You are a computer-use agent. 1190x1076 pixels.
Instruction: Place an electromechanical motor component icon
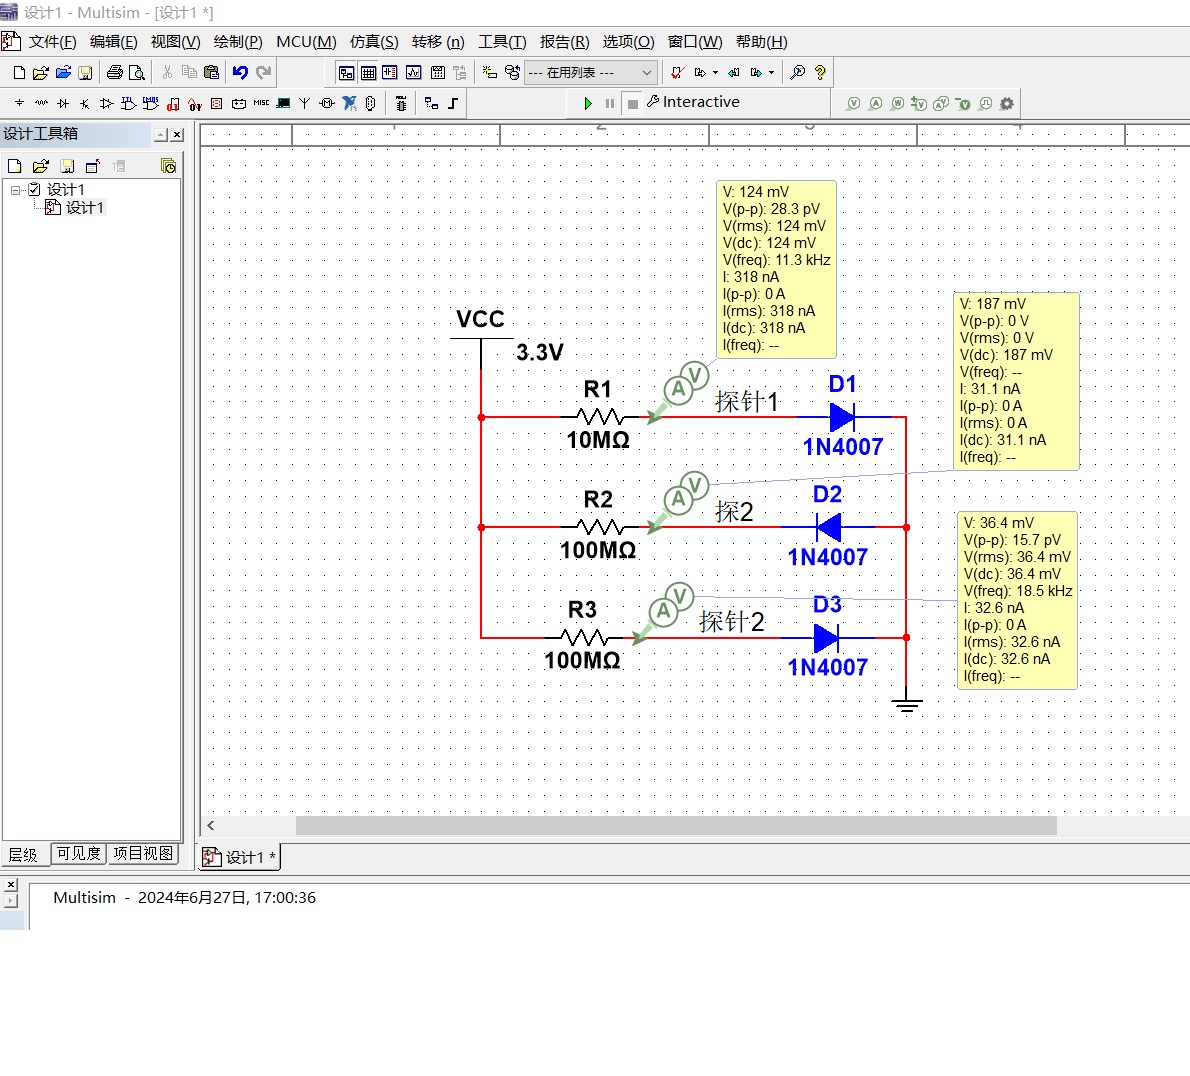tap(327, 103)
